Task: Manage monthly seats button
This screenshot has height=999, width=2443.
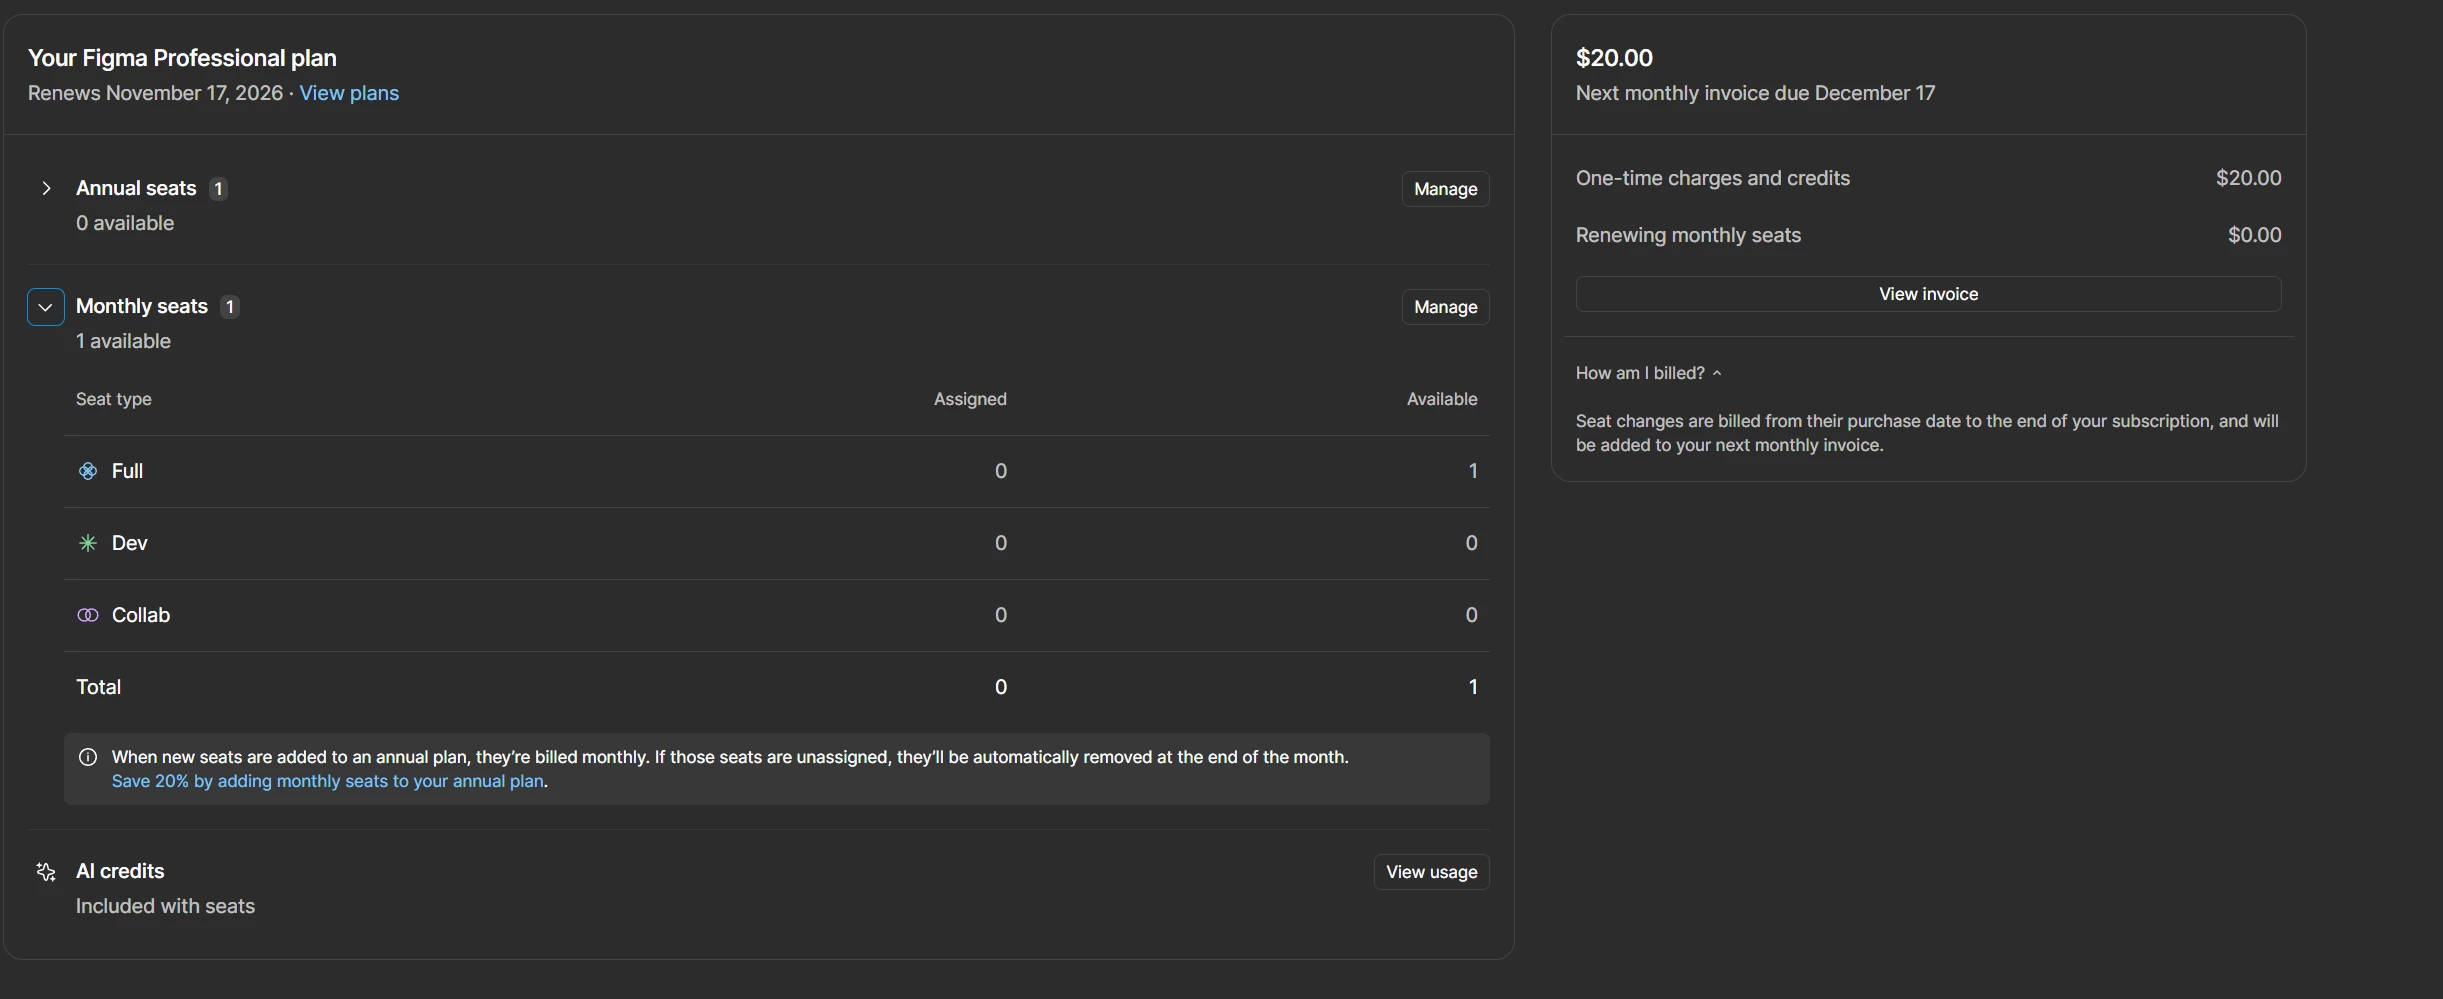Action: (1445, 307)
